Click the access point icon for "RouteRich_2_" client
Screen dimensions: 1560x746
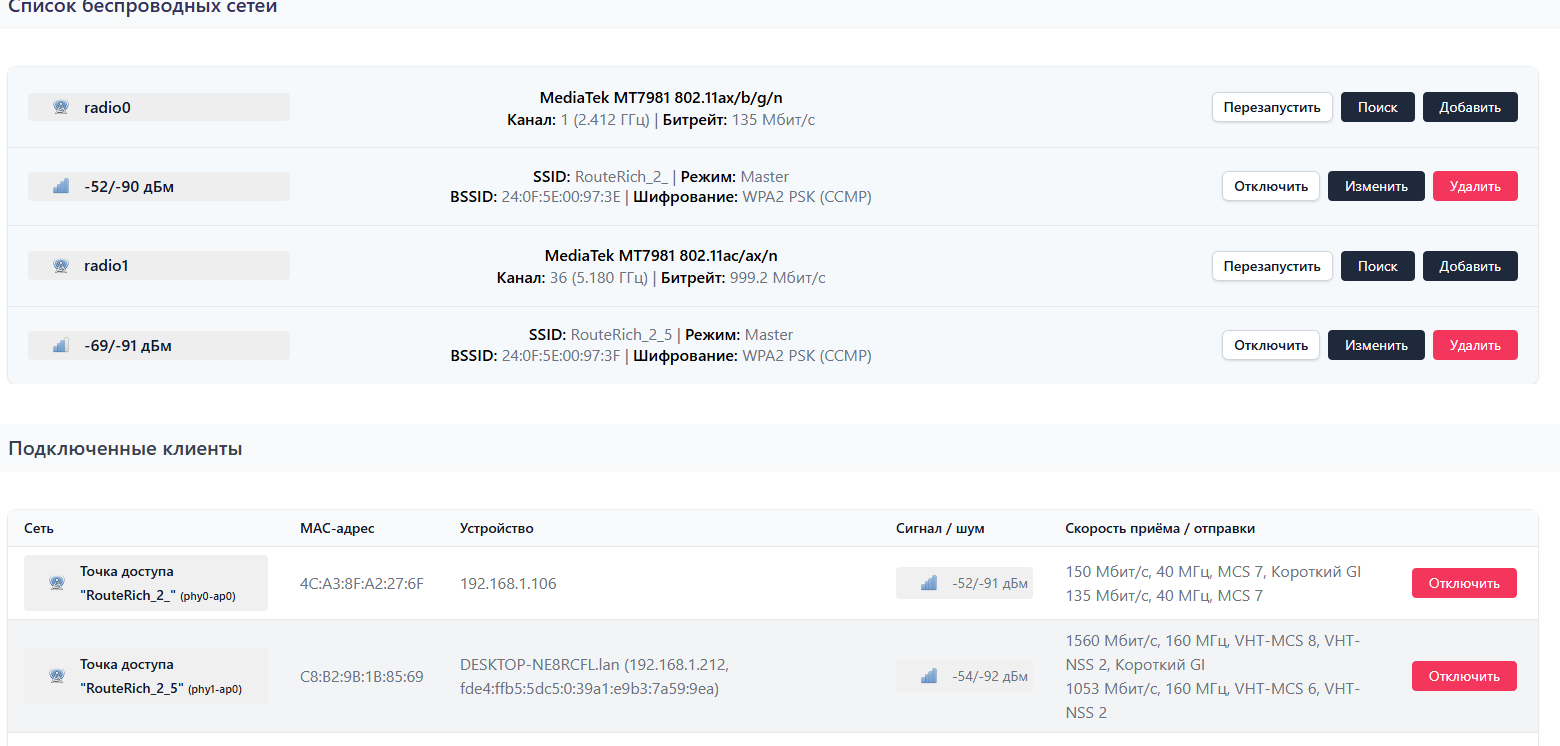point(57,583)
